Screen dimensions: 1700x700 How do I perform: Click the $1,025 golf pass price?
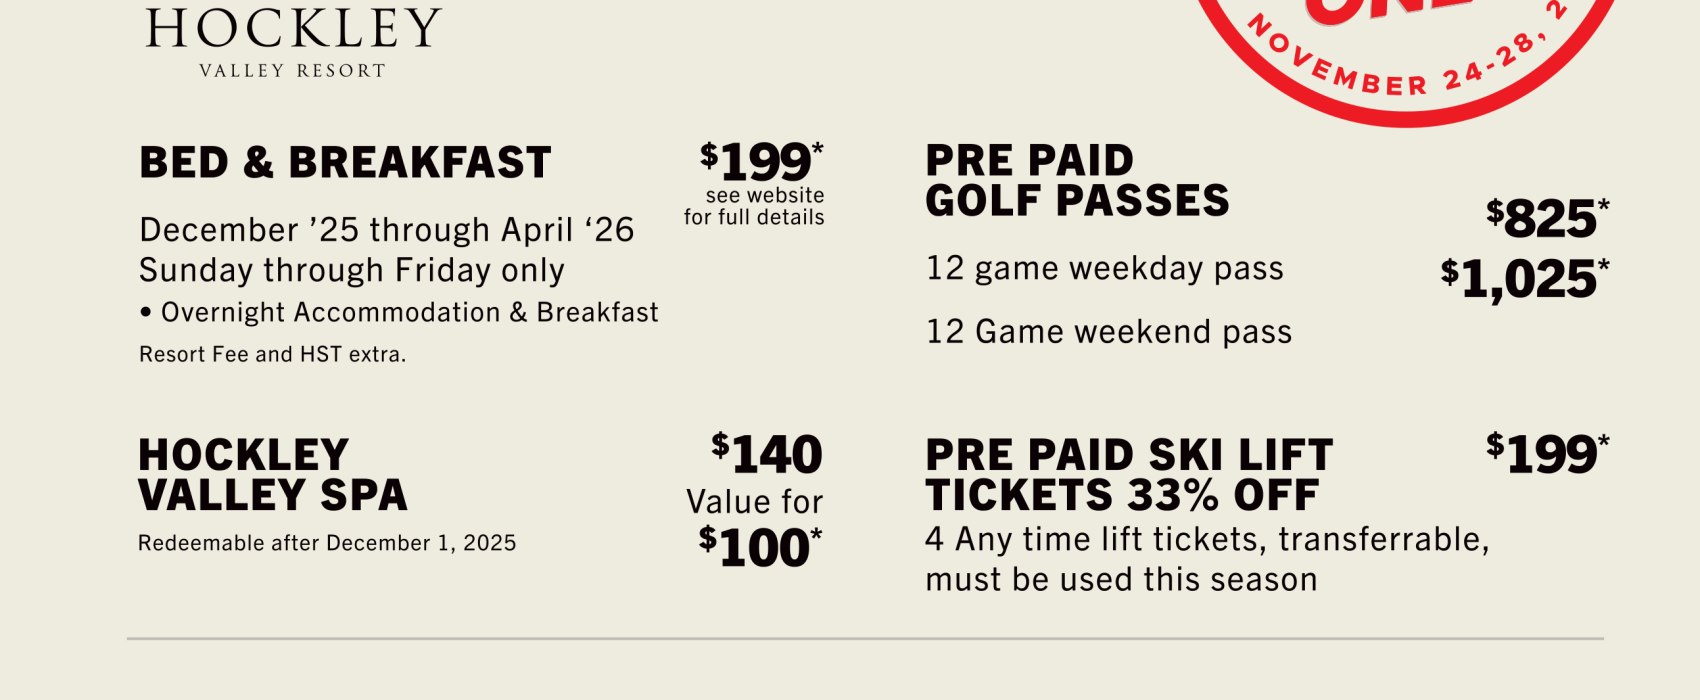pos(1525,280)
